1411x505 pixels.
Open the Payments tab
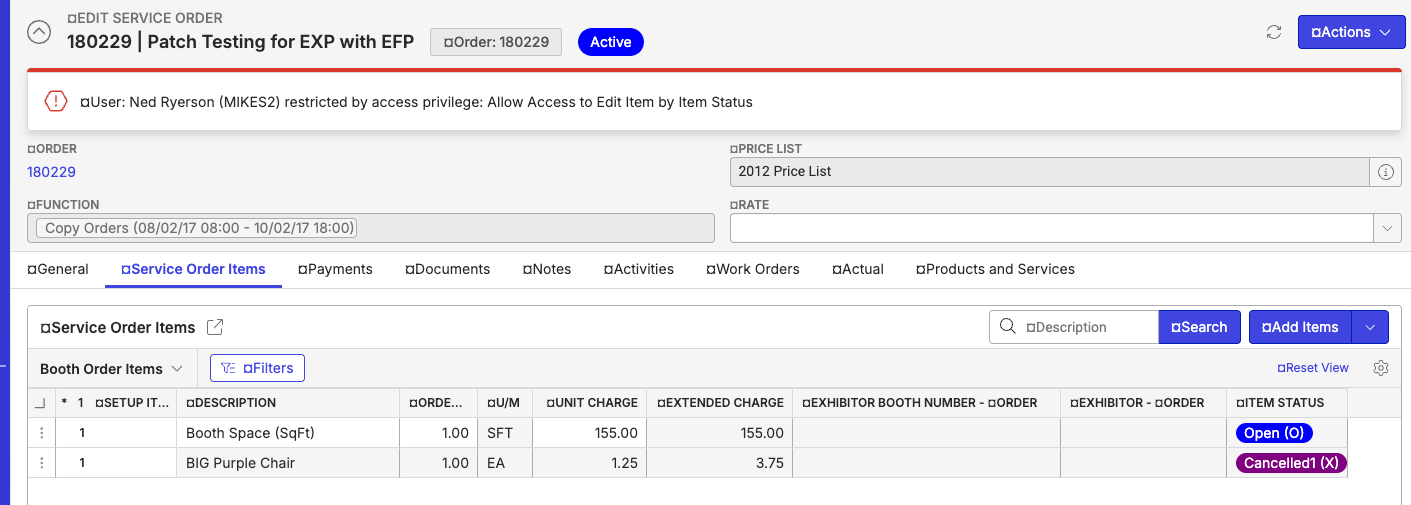[x=335, y=269]
